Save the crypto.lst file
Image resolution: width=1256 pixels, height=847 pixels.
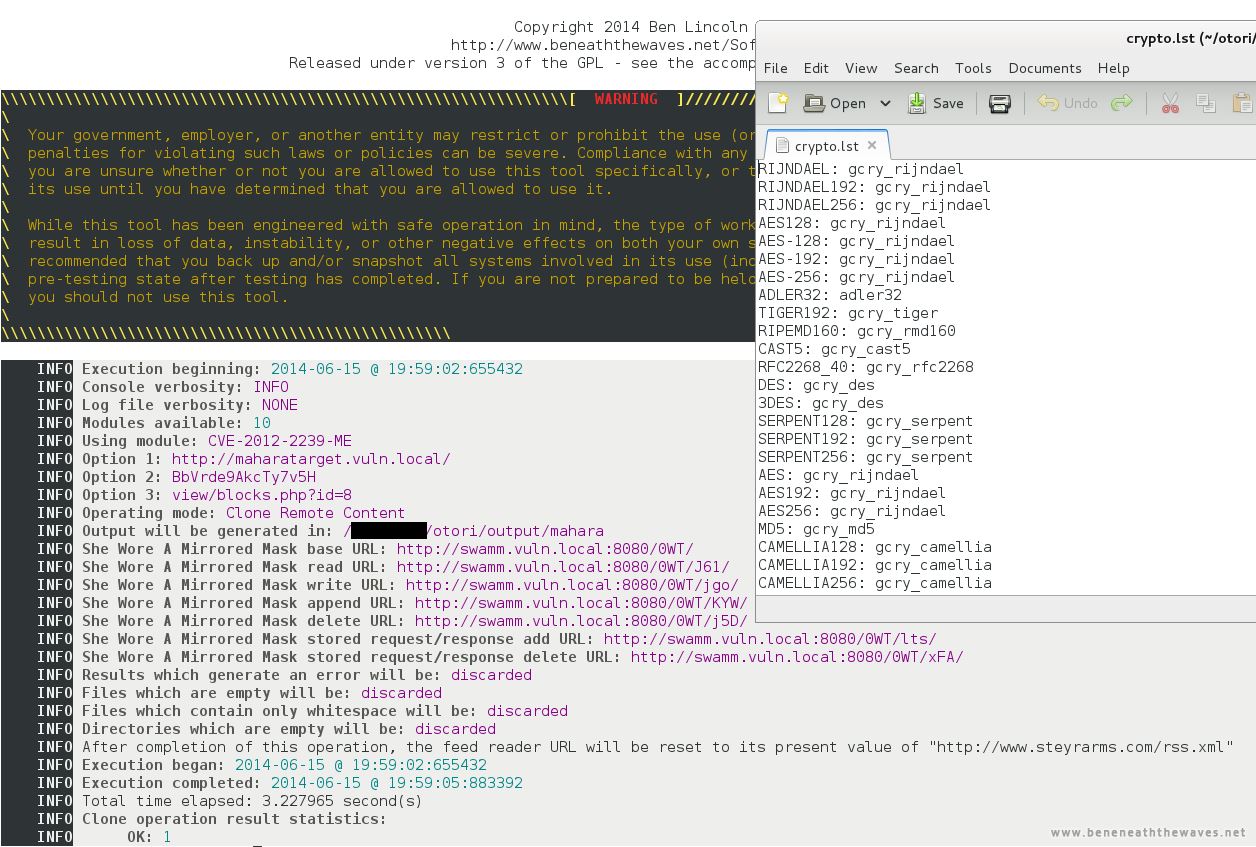(935, 103)
